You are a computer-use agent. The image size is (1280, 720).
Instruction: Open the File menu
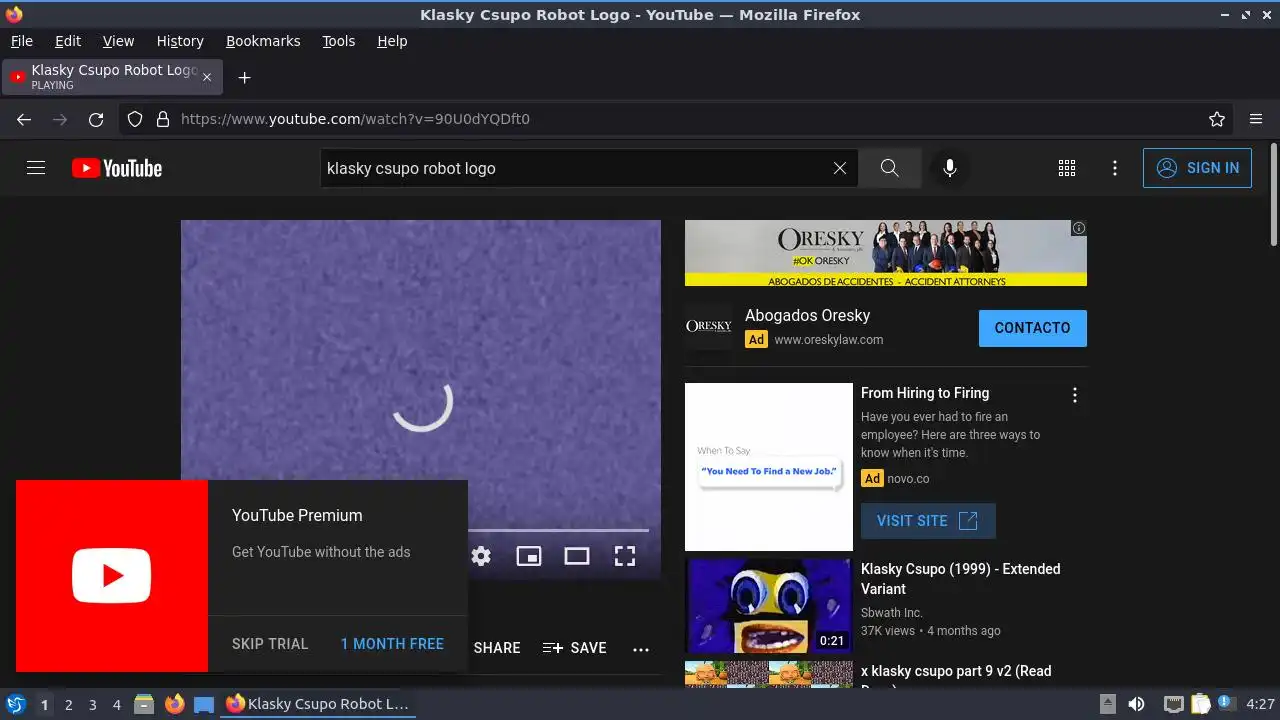(x=21, y=41)
